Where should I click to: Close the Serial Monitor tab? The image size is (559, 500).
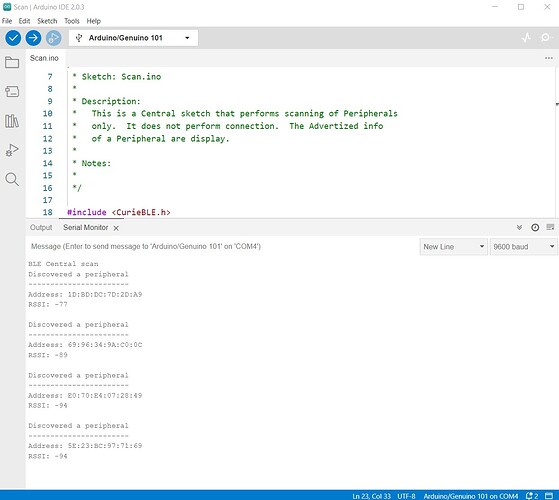pyautogui.click(x=116, y=228)
